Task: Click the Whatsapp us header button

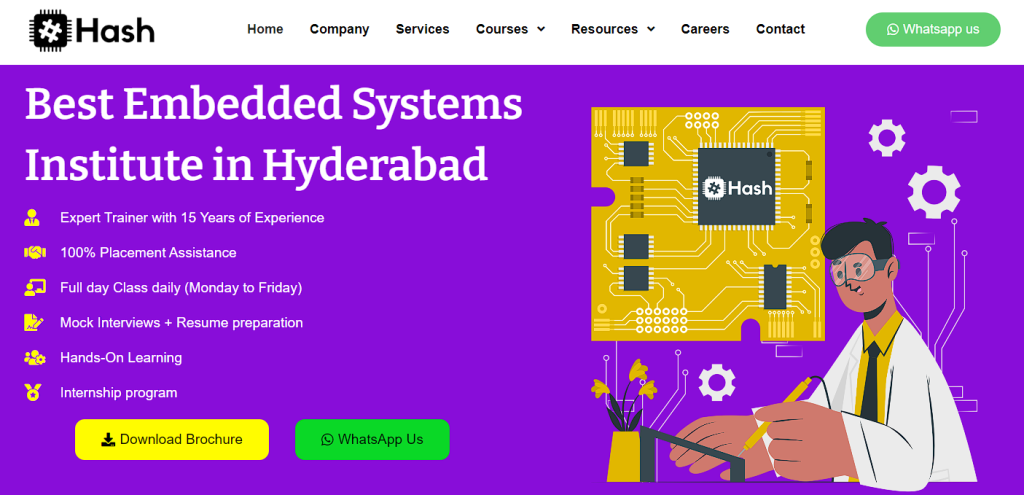Action: tap(933, 29)
